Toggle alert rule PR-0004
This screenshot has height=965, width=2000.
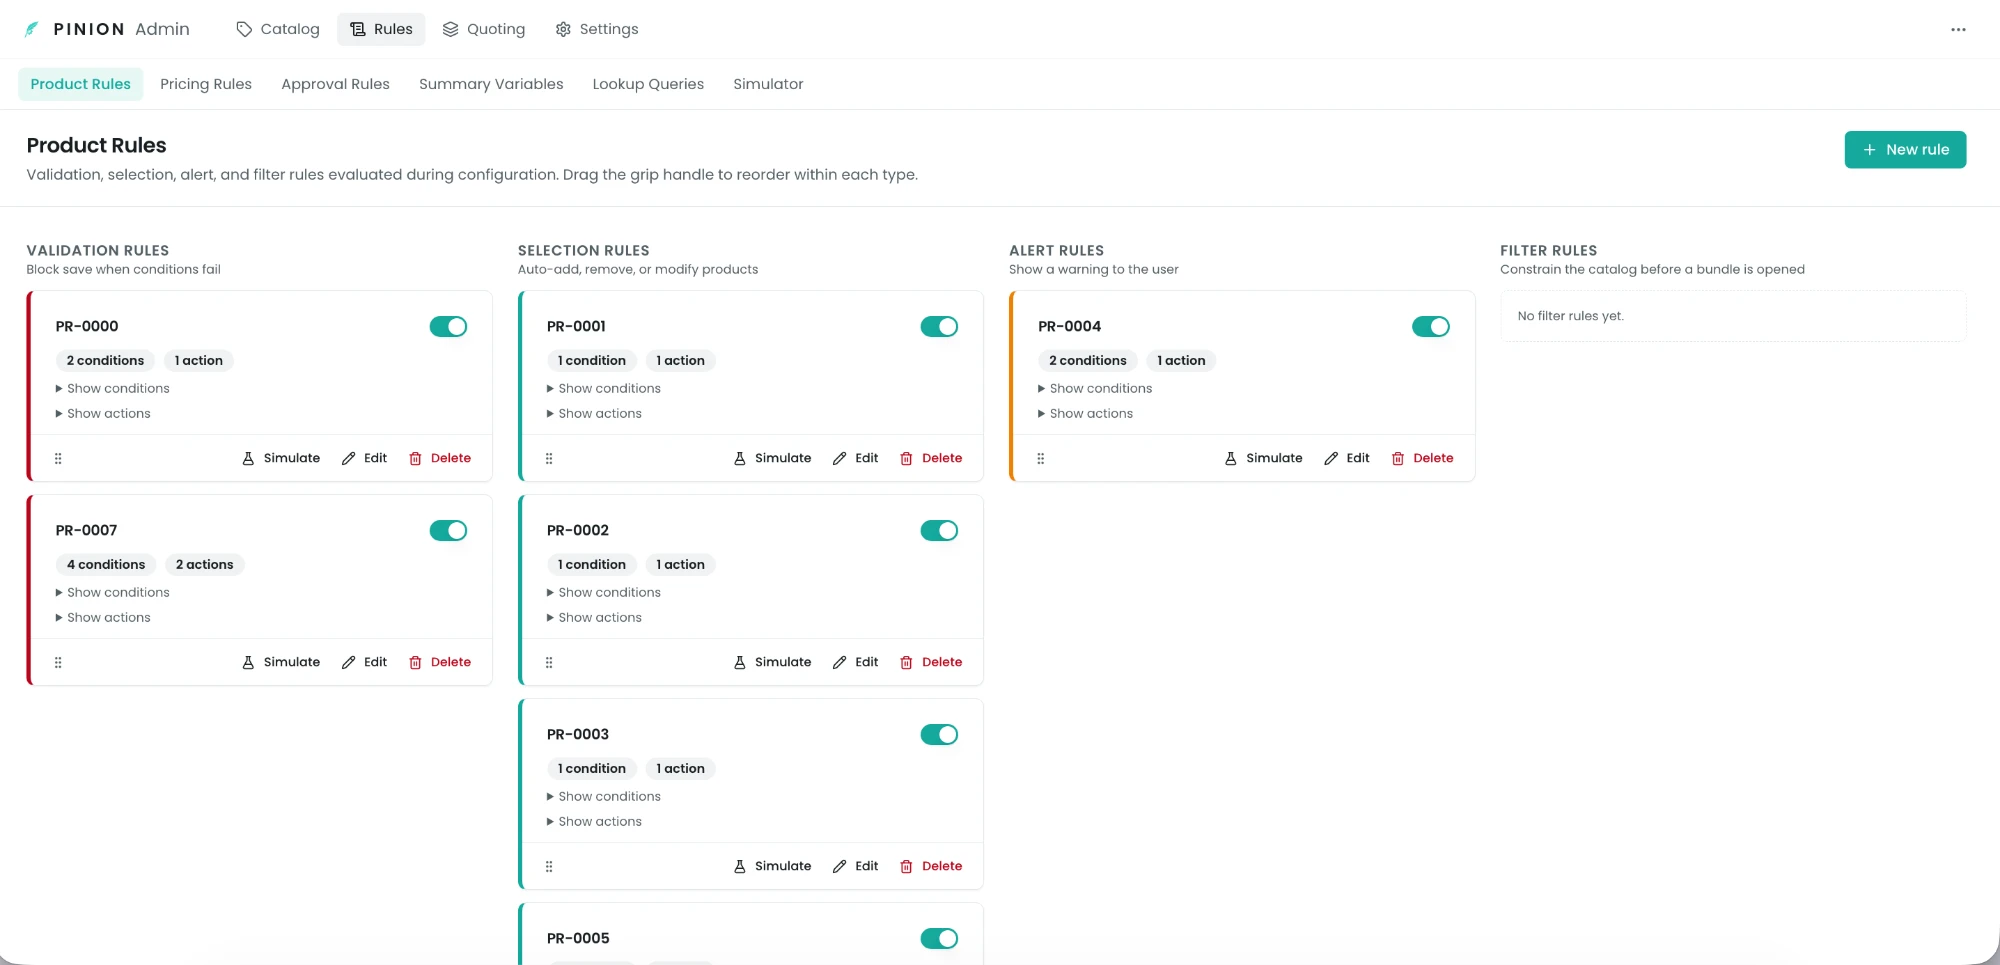pyautogui.click(x=1431, y=326)
